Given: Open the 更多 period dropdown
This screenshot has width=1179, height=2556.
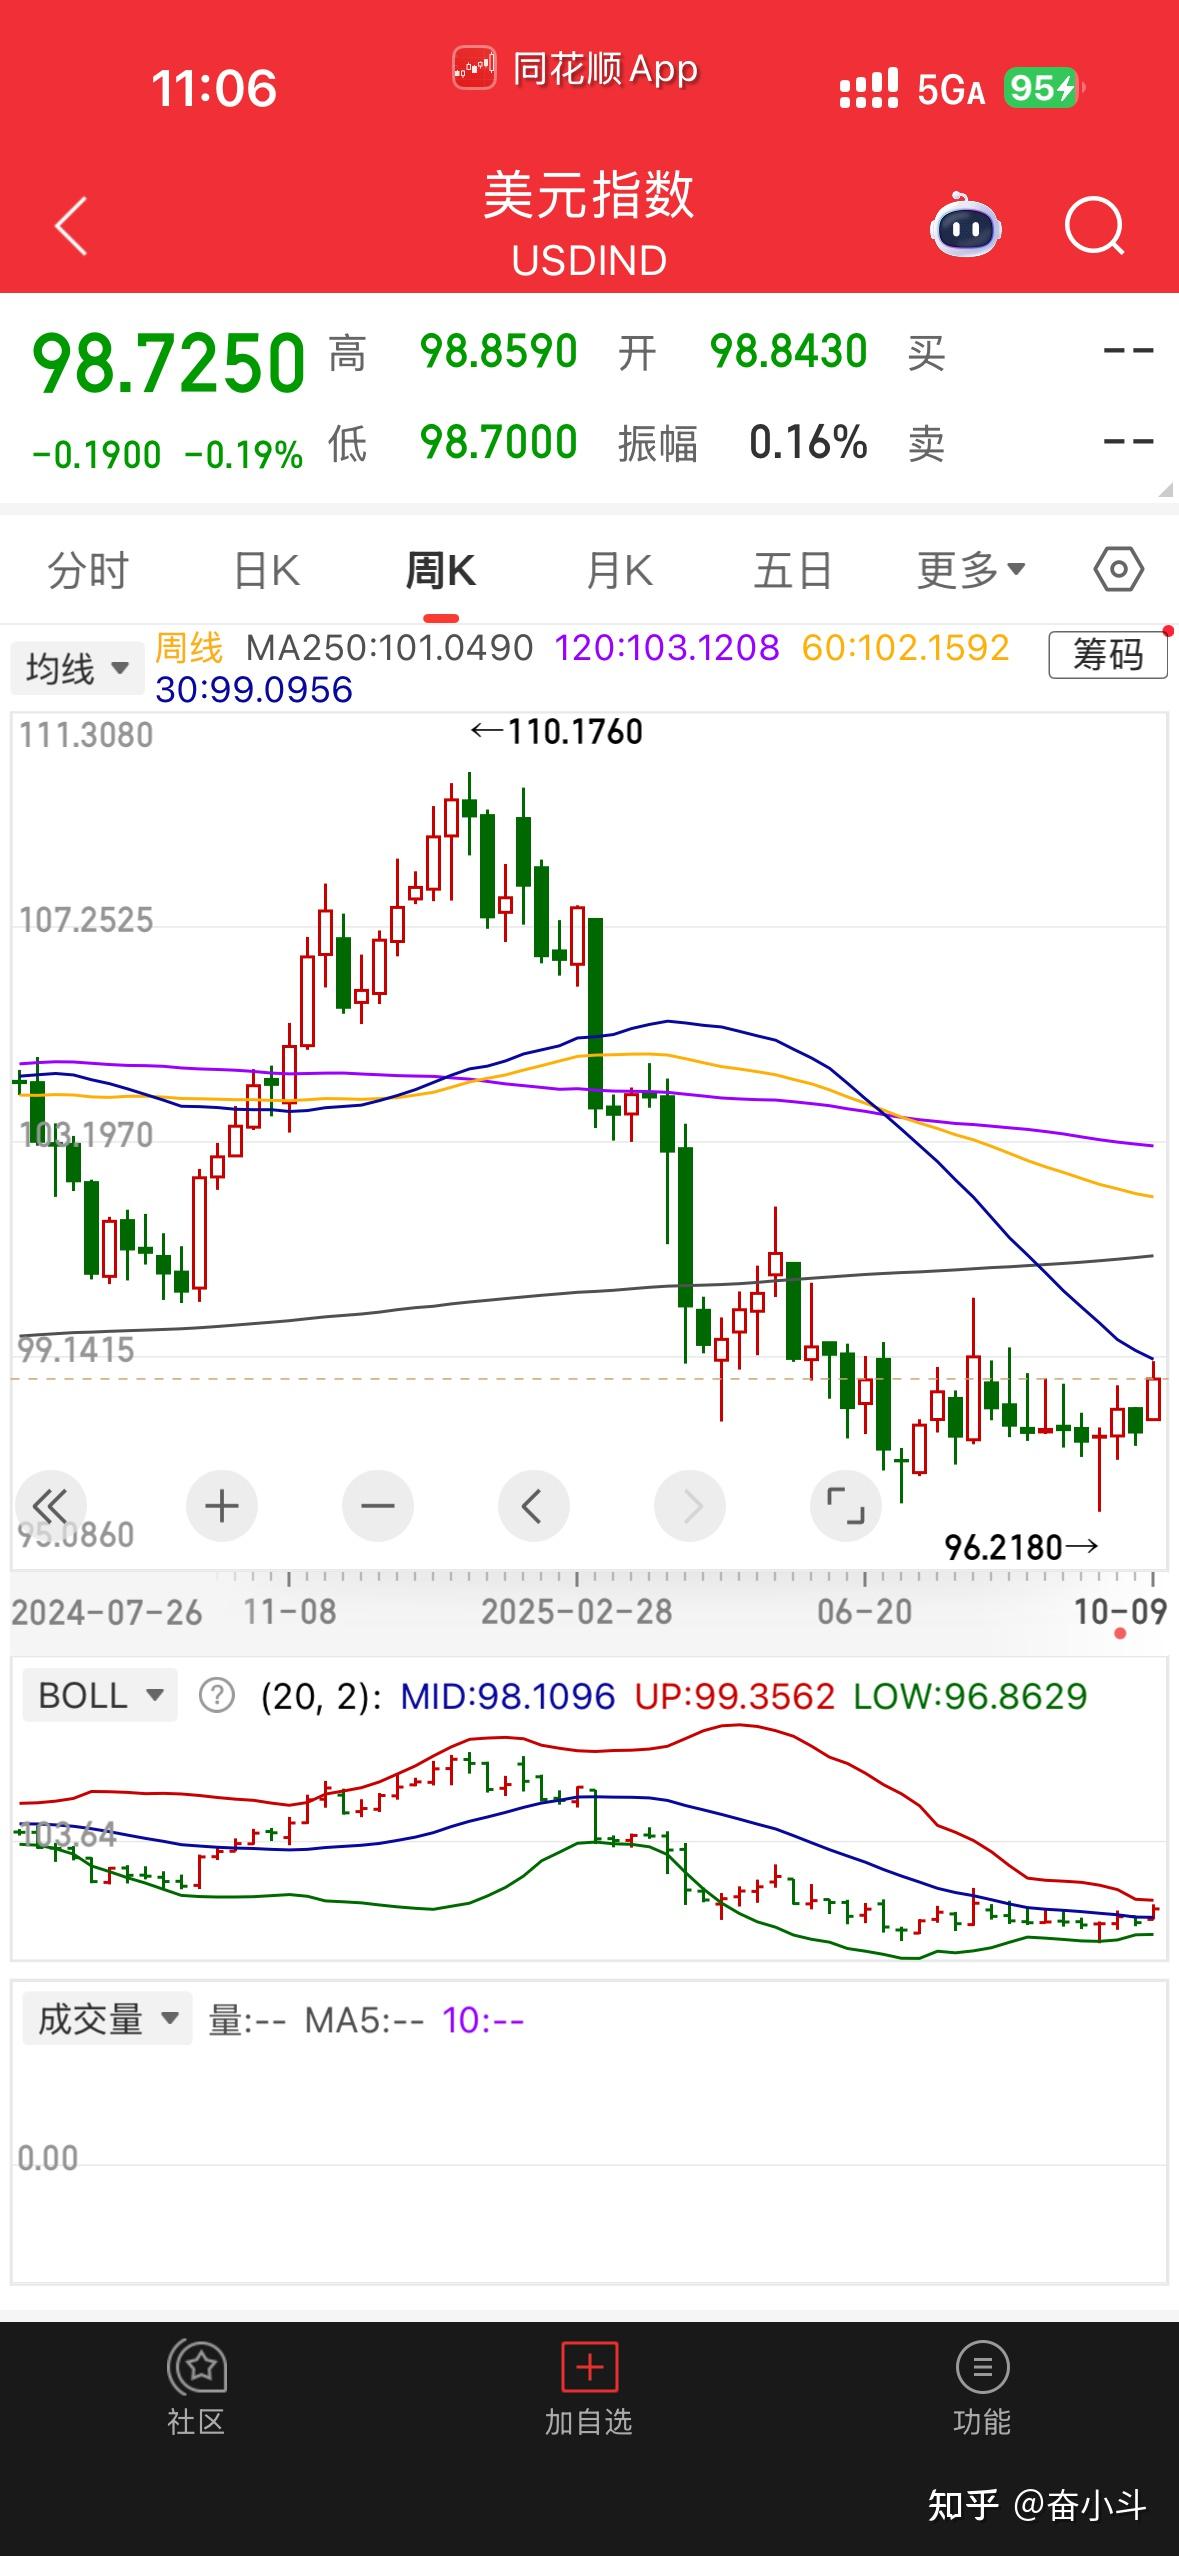Looking at the screenshot, I should point(971,570).
